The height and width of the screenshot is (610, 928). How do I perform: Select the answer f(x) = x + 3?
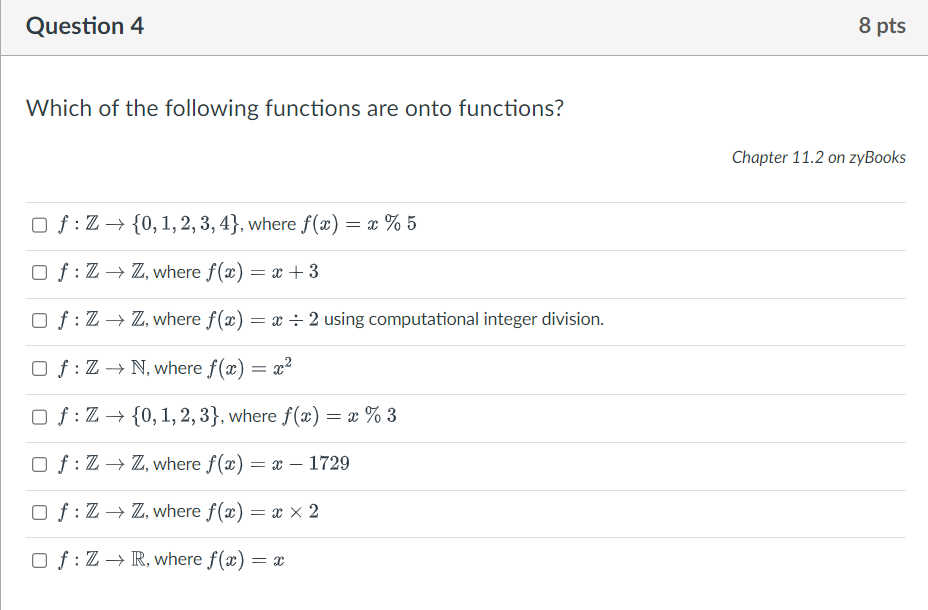(39, 271)
